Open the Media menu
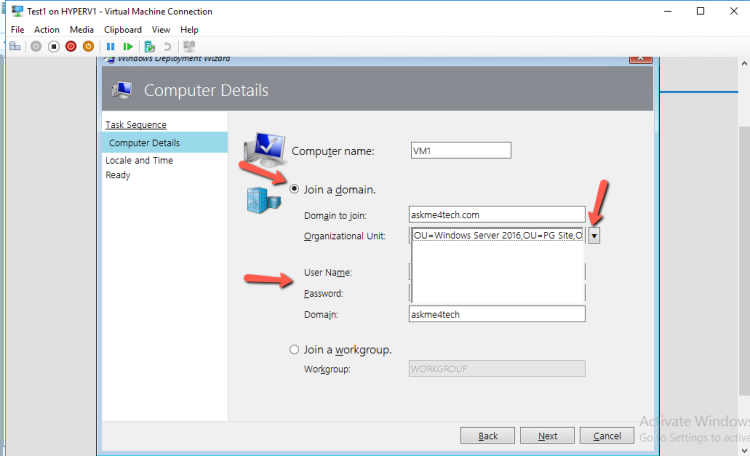Screen dimensions: 750x456 [x=82, y=30]
